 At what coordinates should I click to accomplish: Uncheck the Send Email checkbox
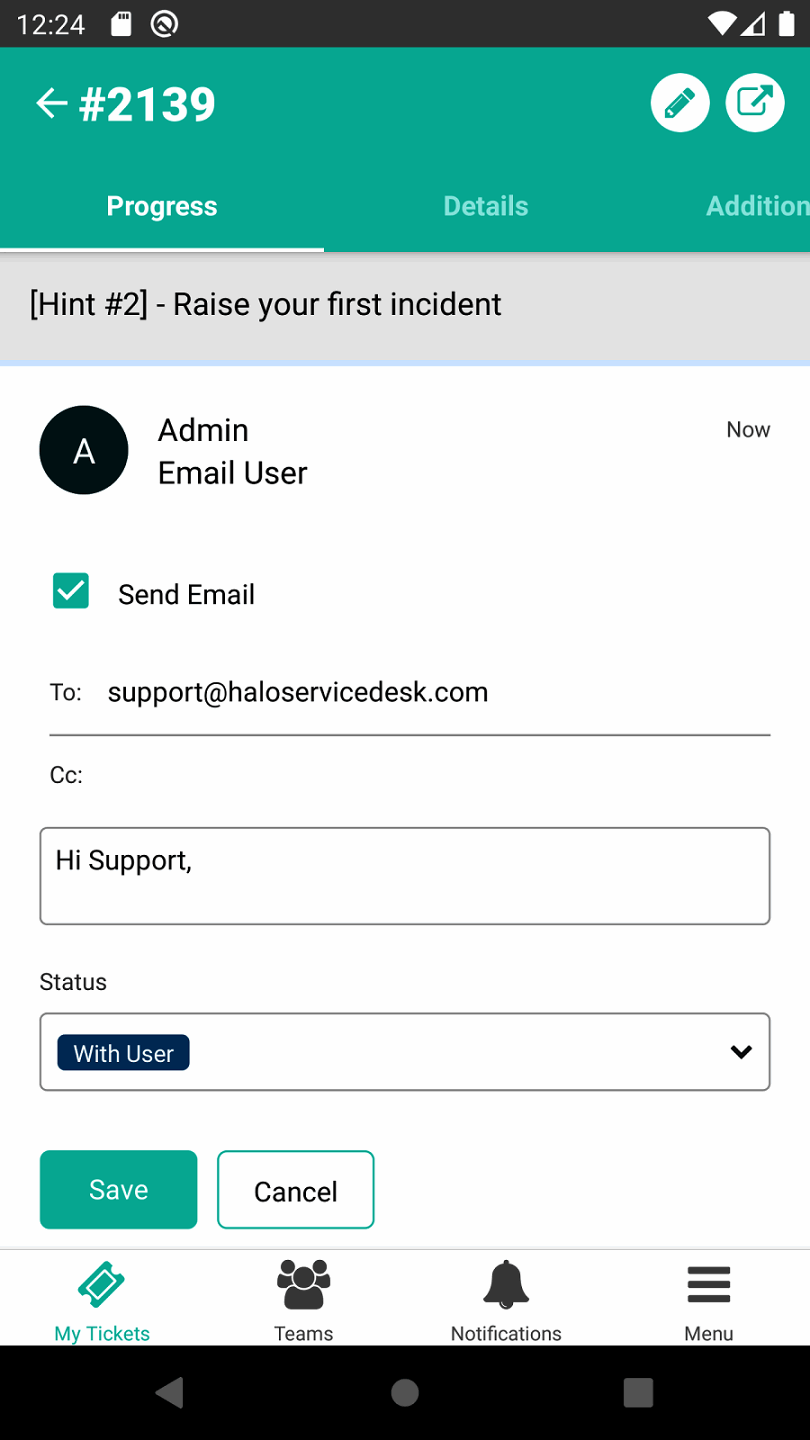click(x=71, y=592)
